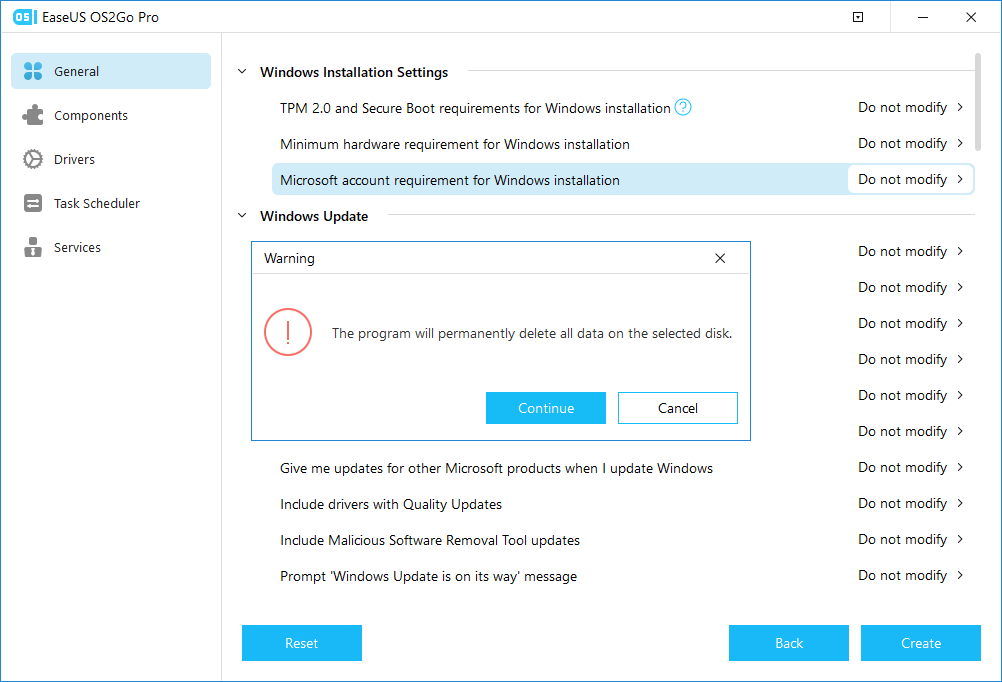Click 'Include Malicious Software Removal Tool updates' text

tap(430, 540)
